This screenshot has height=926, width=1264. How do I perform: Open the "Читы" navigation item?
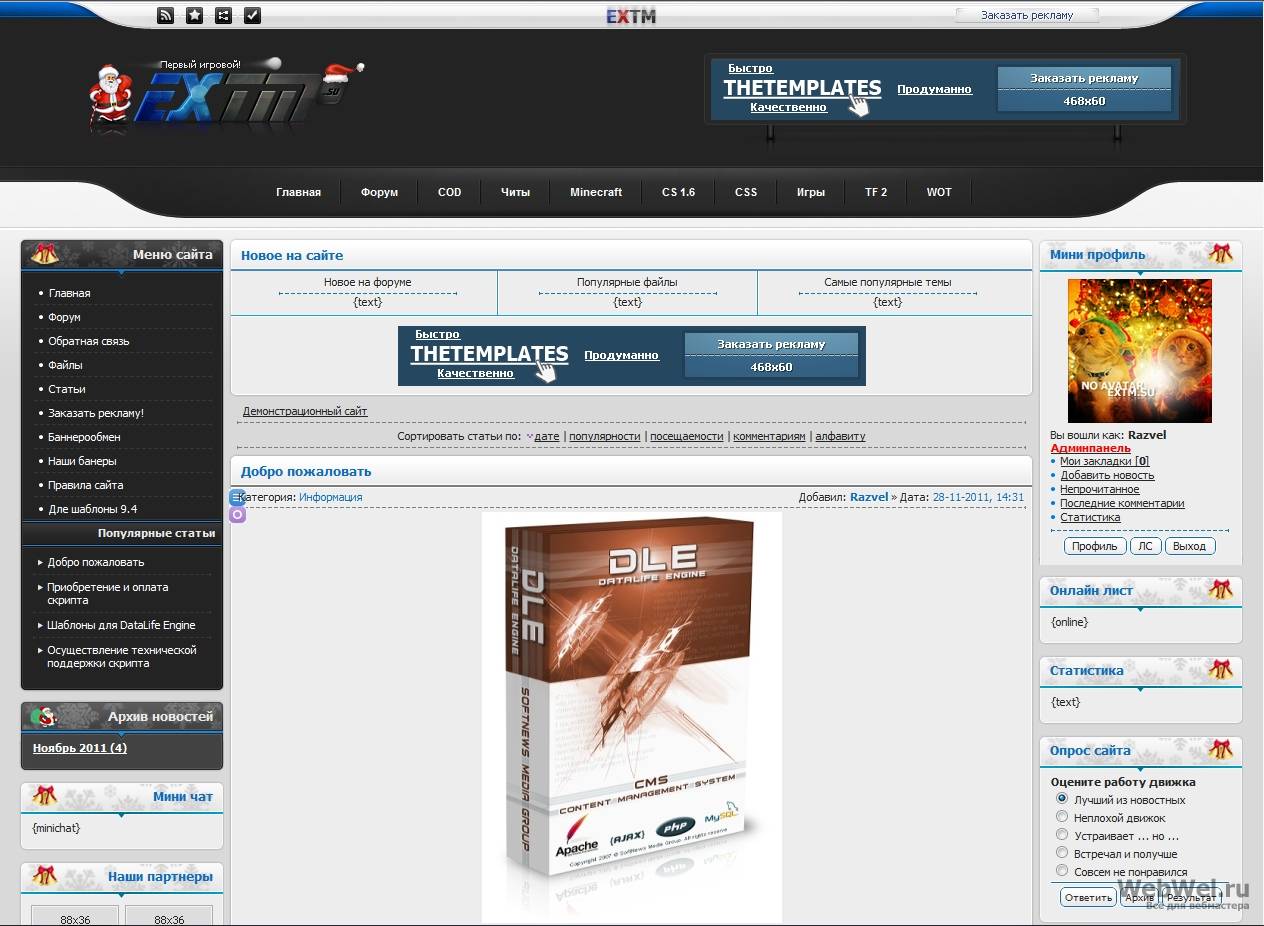(x=515, y=192)
